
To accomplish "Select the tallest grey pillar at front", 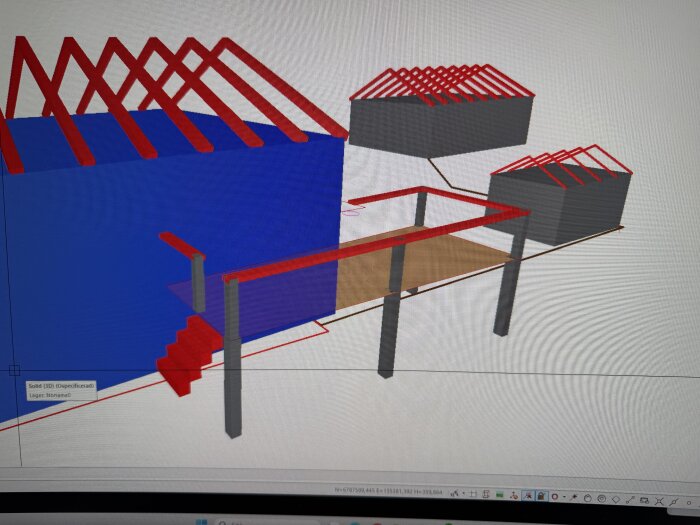I will click(x=233, y=357).
